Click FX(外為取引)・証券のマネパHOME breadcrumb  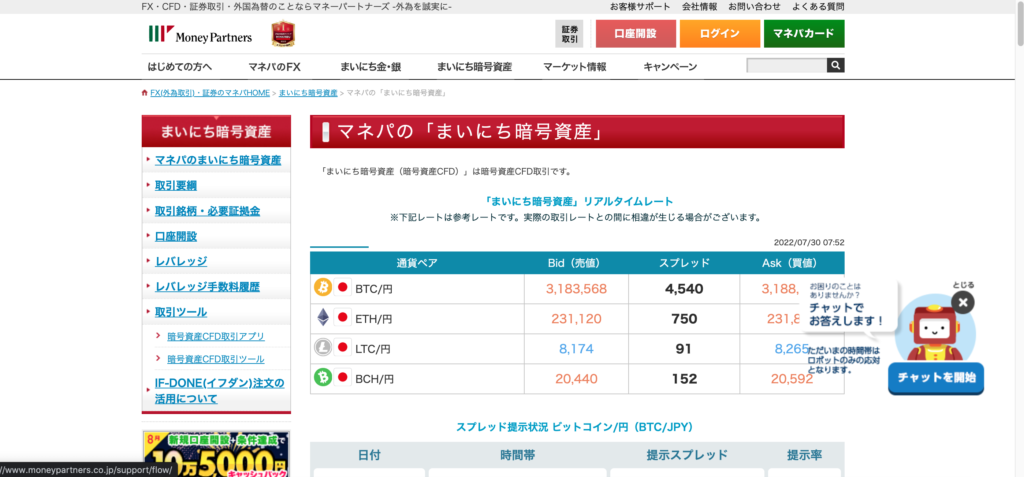tap(210, 93)
